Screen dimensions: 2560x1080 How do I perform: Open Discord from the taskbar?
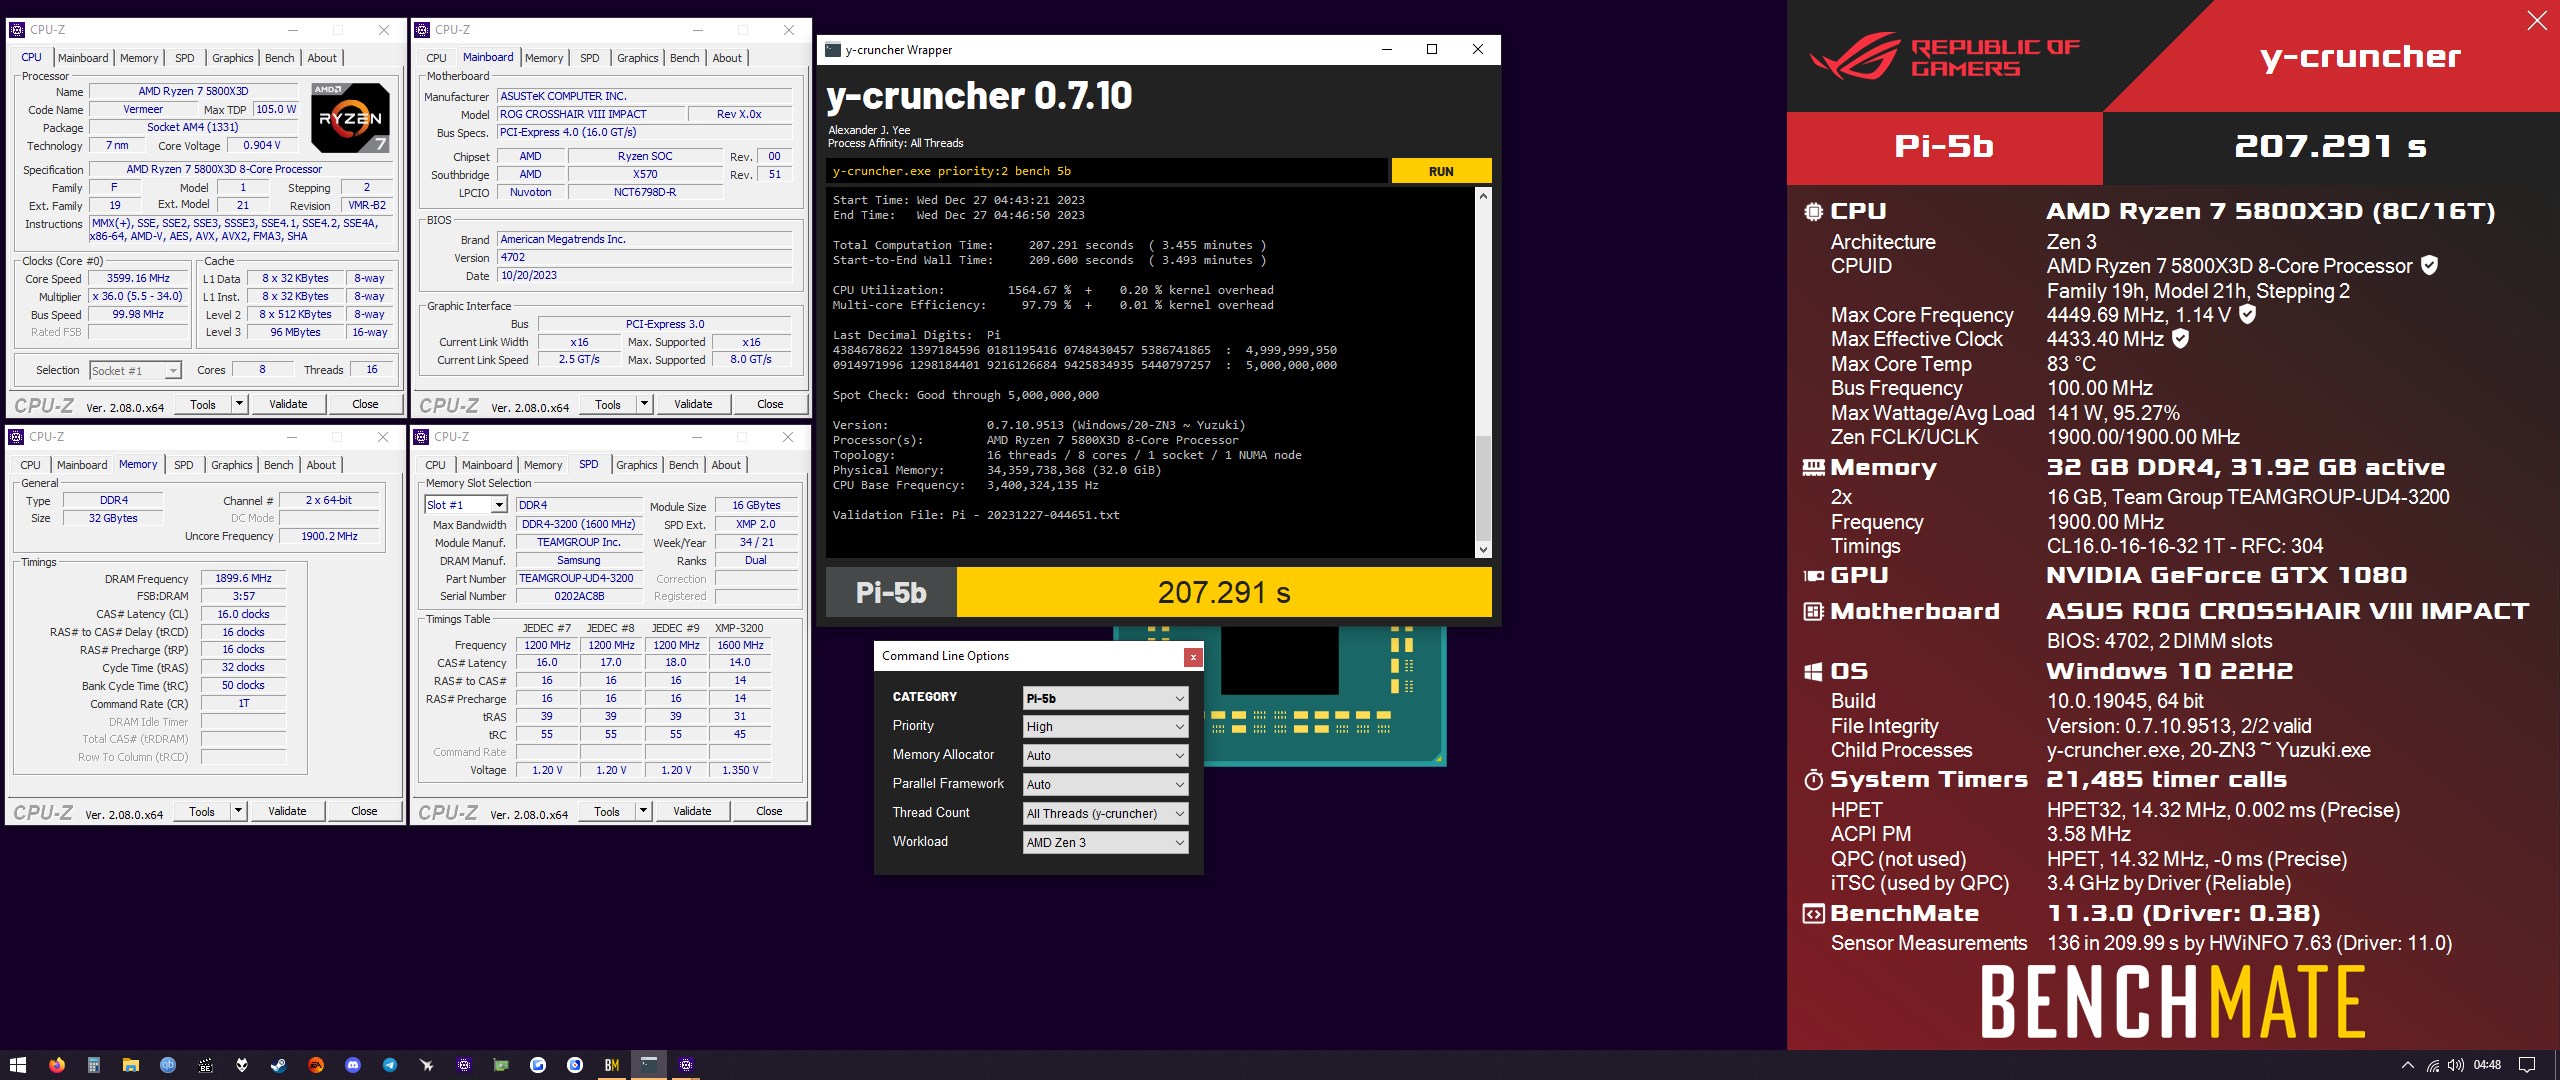[353, 1065]
